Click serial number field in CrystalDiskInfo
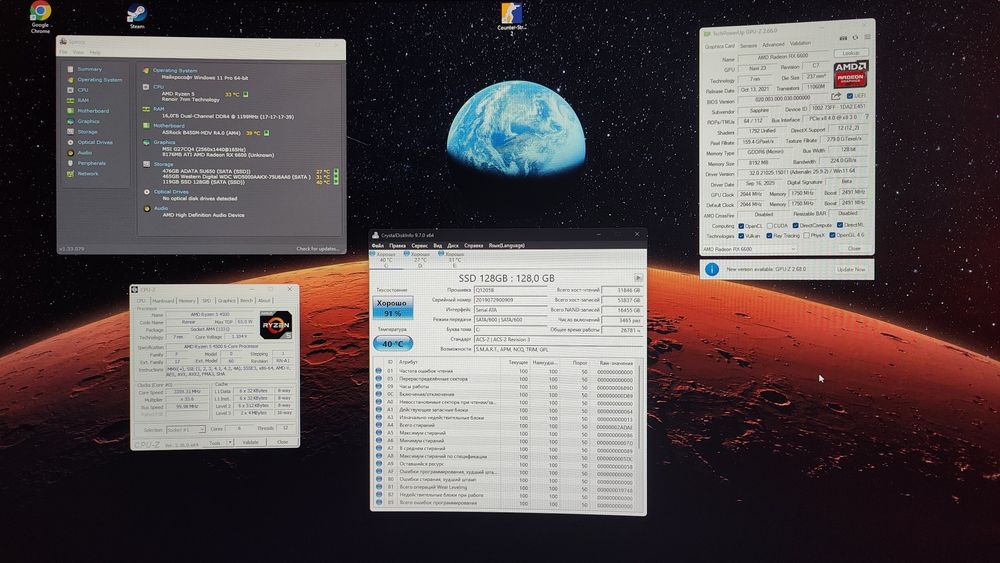The width and height of the screenshot is (1000, 563). pos(511,300)
